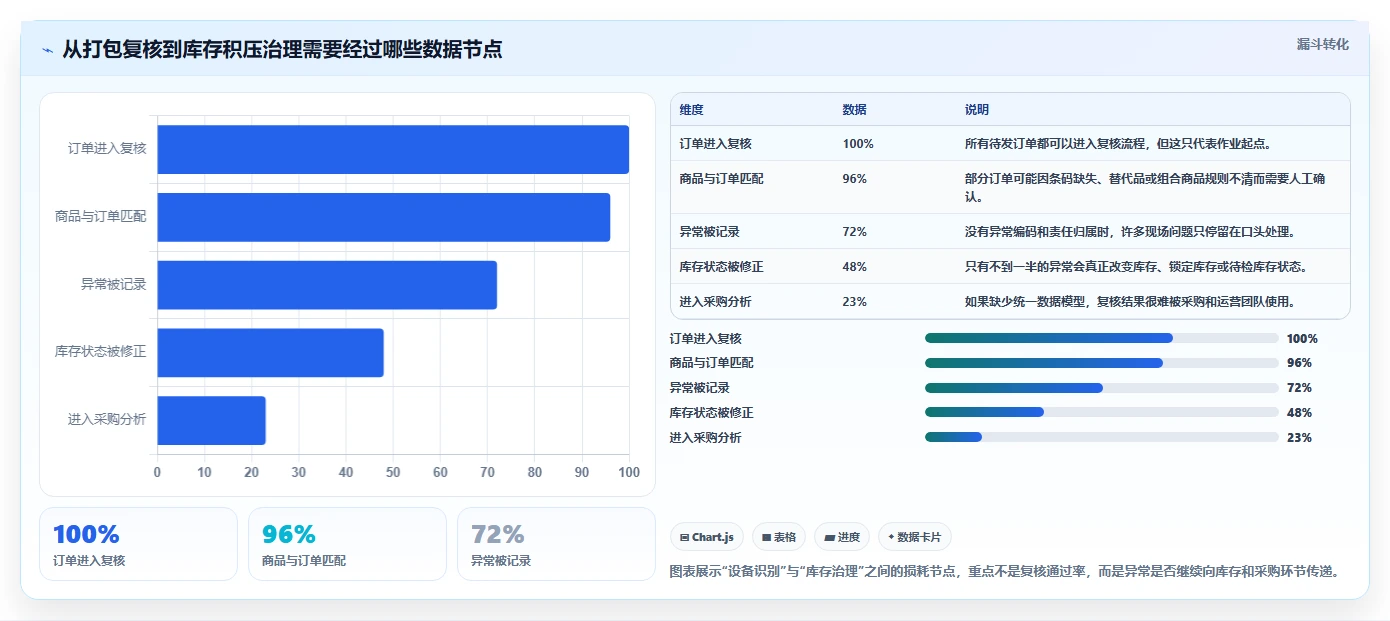This screenshot has height=621, width=1390.
Task: Click the 异常被记录 bar in chart
Action: (327, 285)
